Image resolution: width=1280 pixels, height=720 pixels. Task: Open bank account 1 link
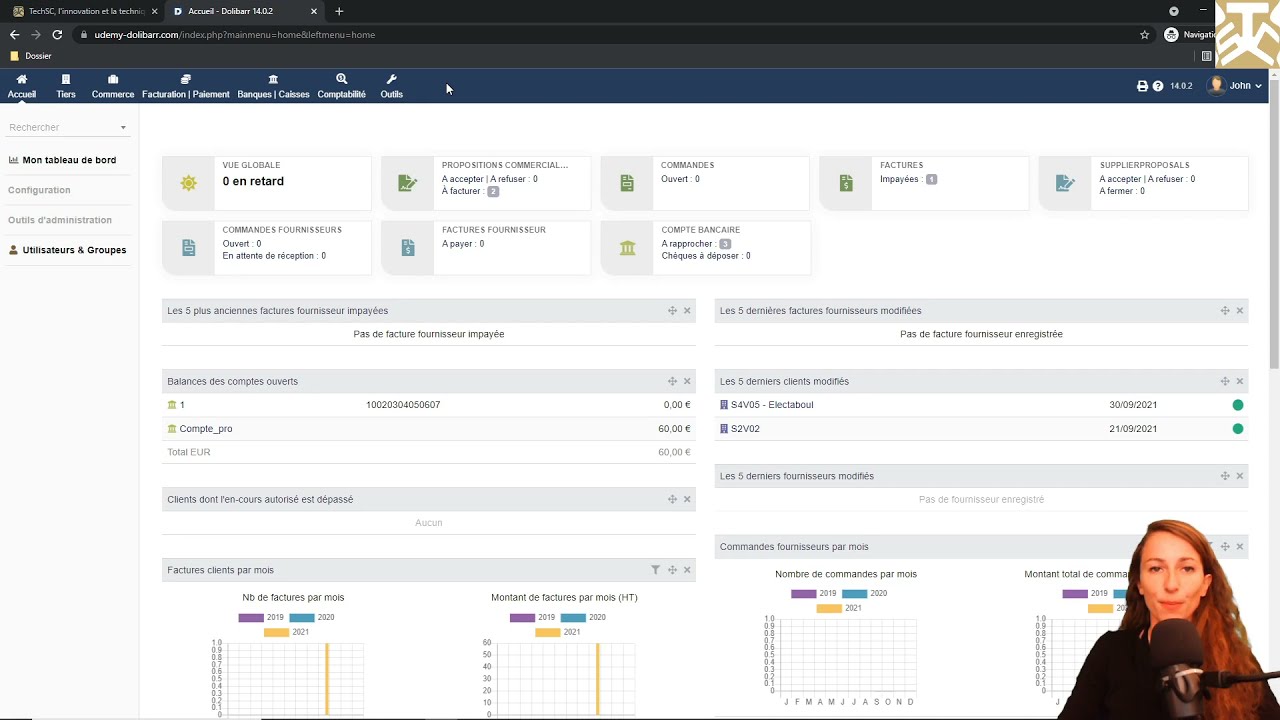(176, 405)
